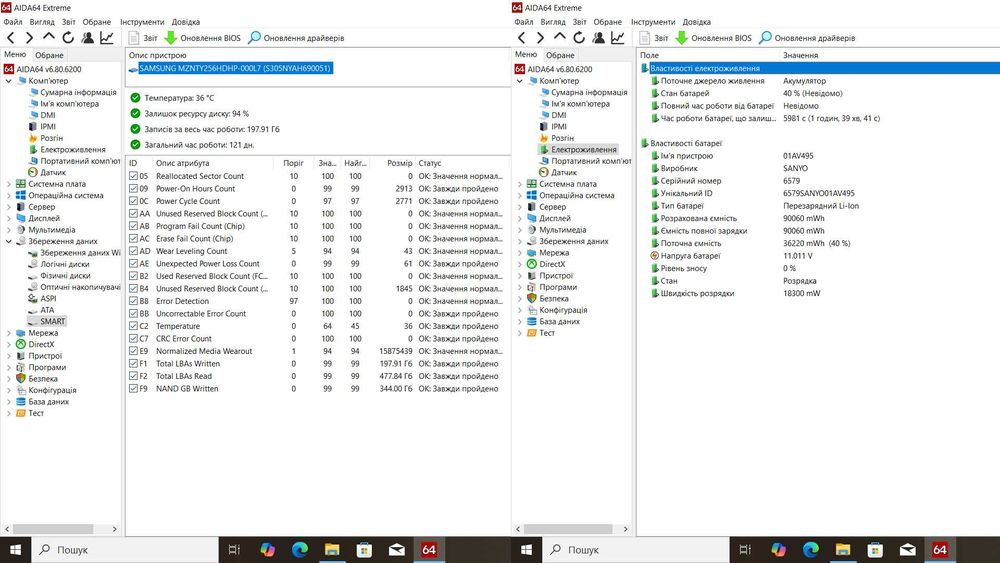The image size is (1000, 563).
Task: Go up one level in left AIDA64 window
Action: 48,38
